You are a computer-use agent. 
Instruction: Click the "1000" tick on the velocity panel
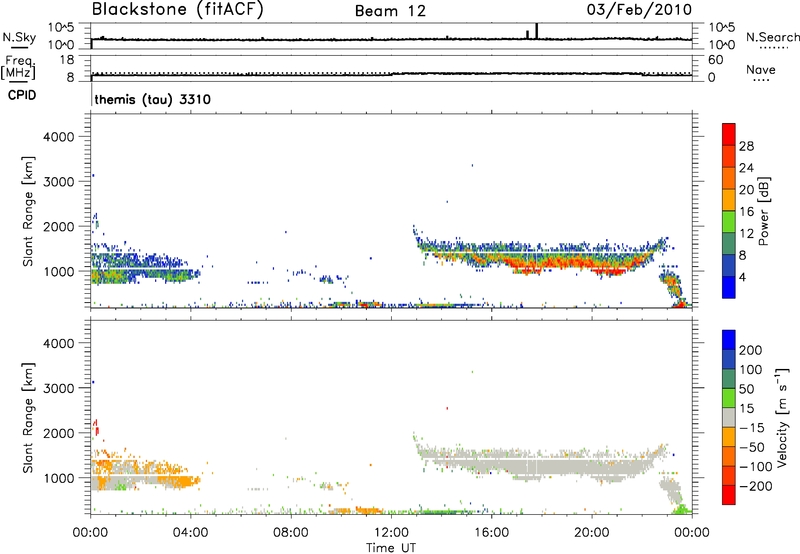point(58,478)
